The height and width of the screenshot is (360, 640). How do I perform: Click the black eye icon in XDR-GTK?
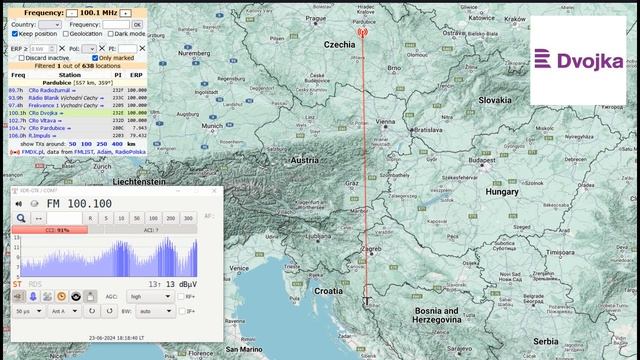pyautogui.click(x=76, y=297)
